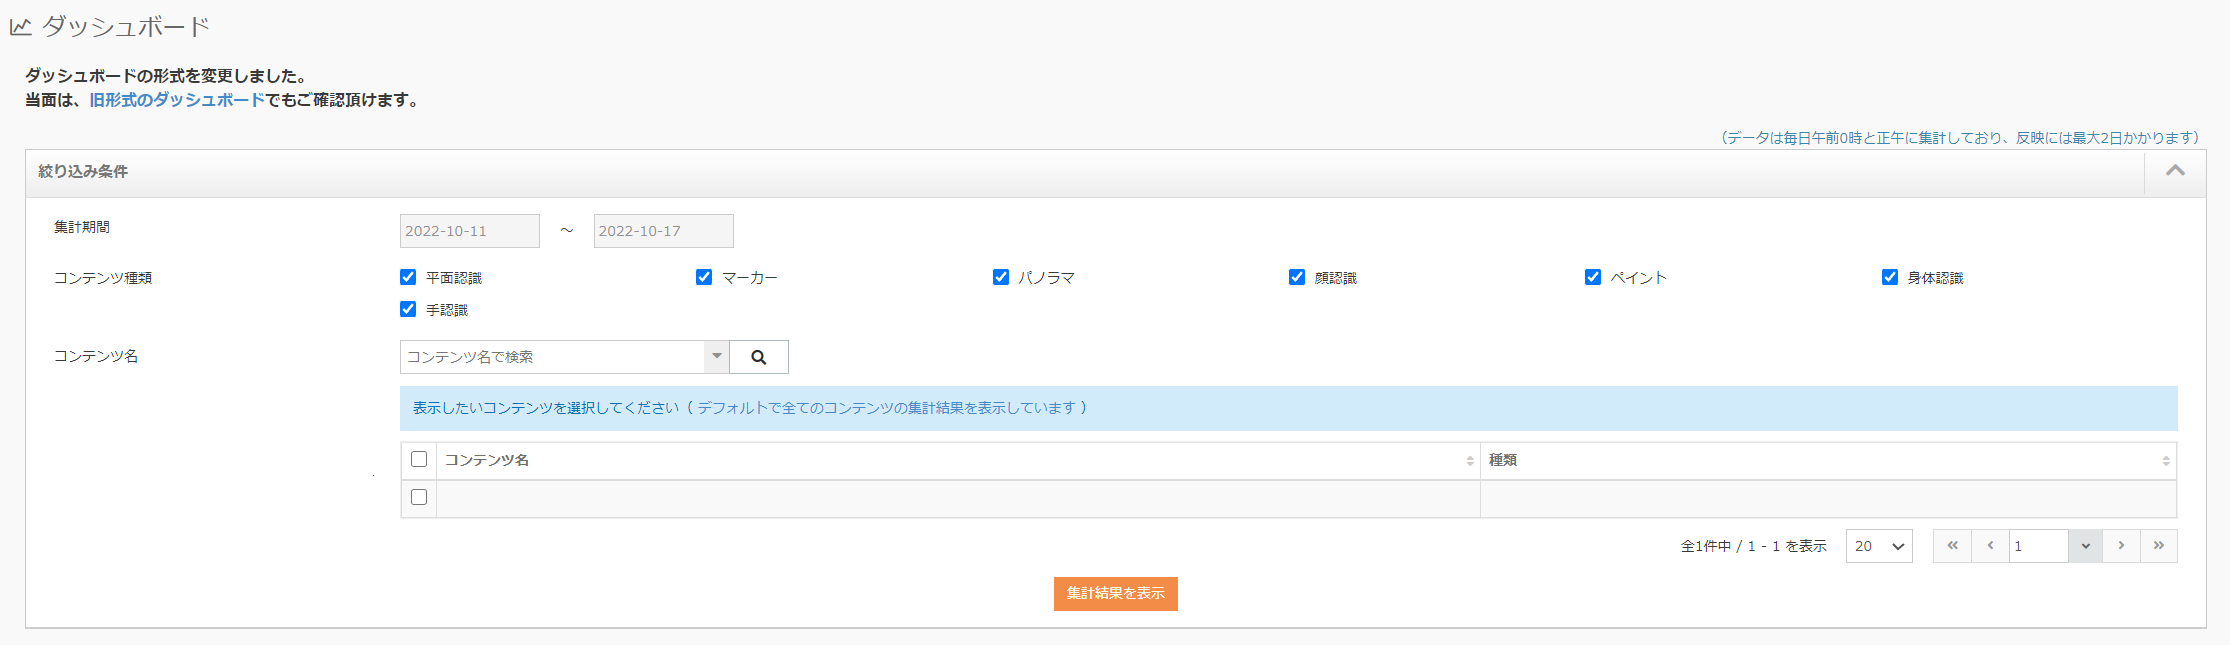Click the dashboard chart icon in title

21,27
